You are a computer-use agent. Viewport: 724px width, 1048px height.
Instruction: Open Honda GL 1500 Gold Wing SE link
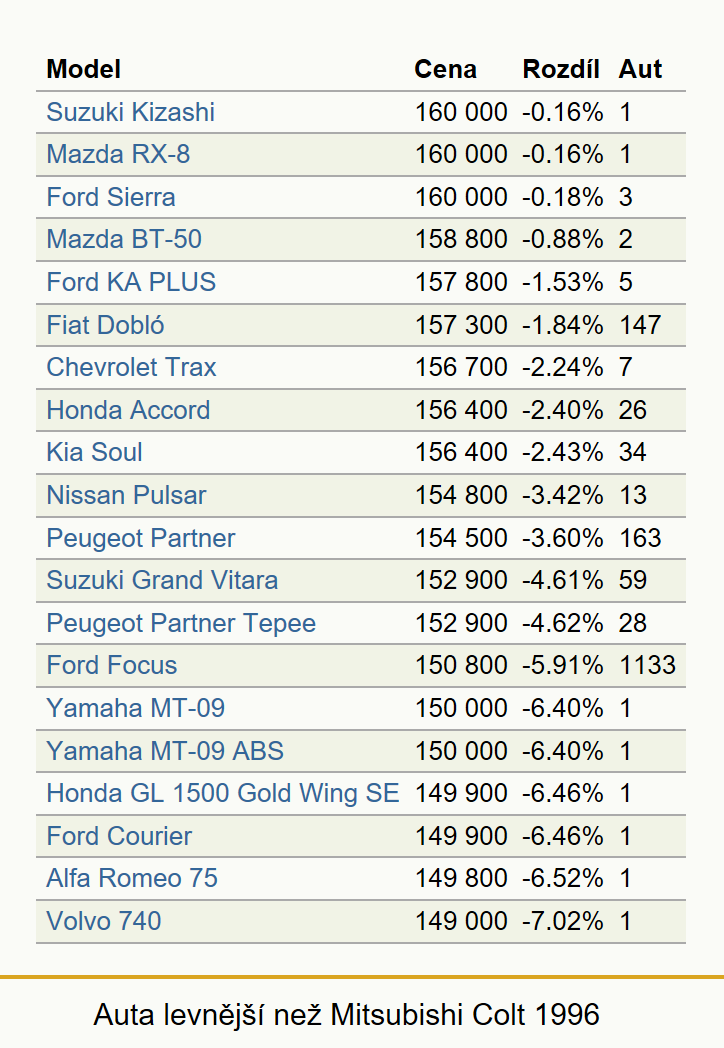click(223, 793)
